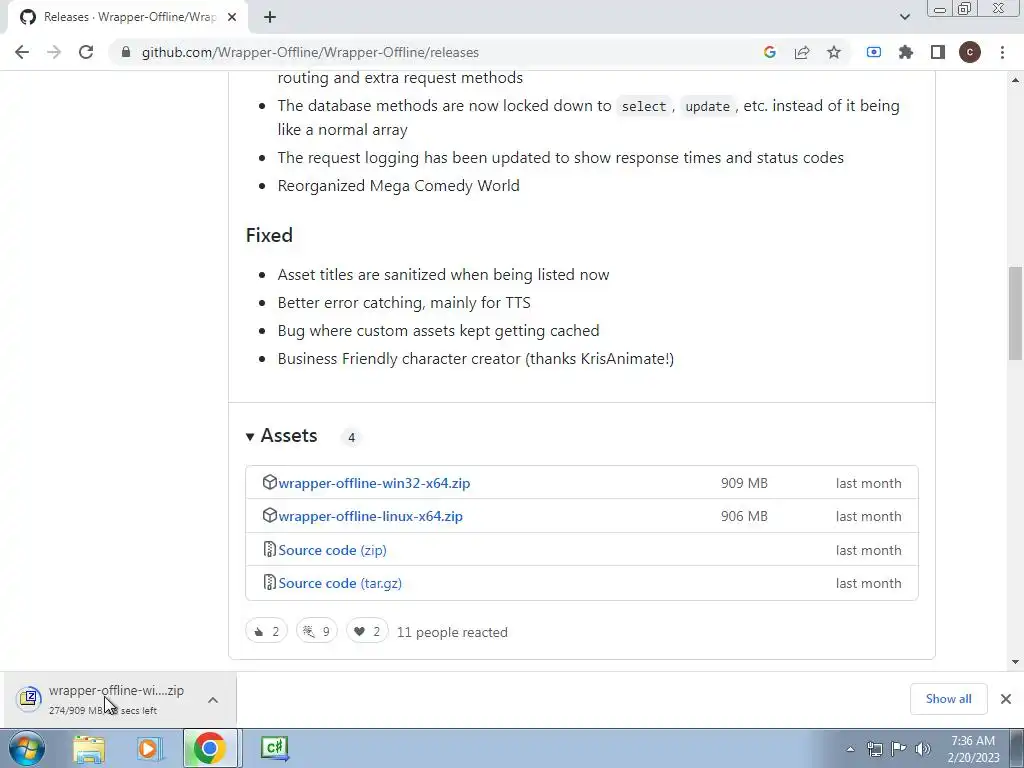
Task: React with thumbs up (2)
Action: 266,631
